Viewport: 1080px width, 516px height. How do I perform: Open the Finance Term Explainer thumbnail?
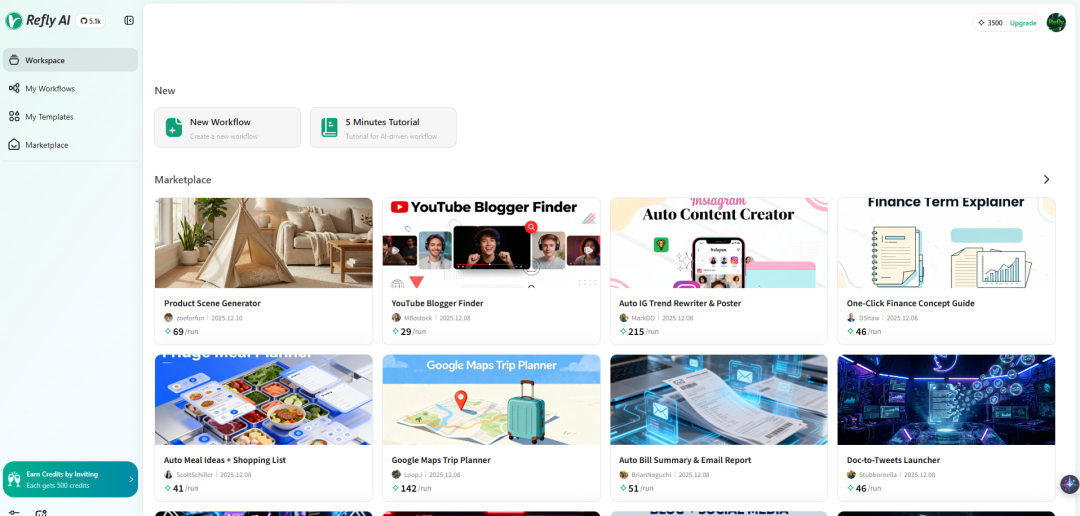coord(946,242)
